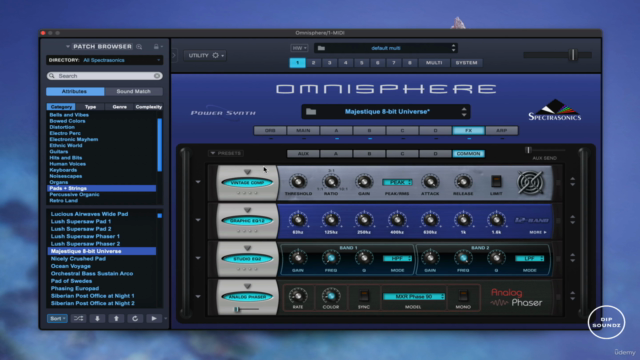Screen dimensions: 640x360
Task: Toggle the Analog Phaser Sync switch
Action: 364,296
